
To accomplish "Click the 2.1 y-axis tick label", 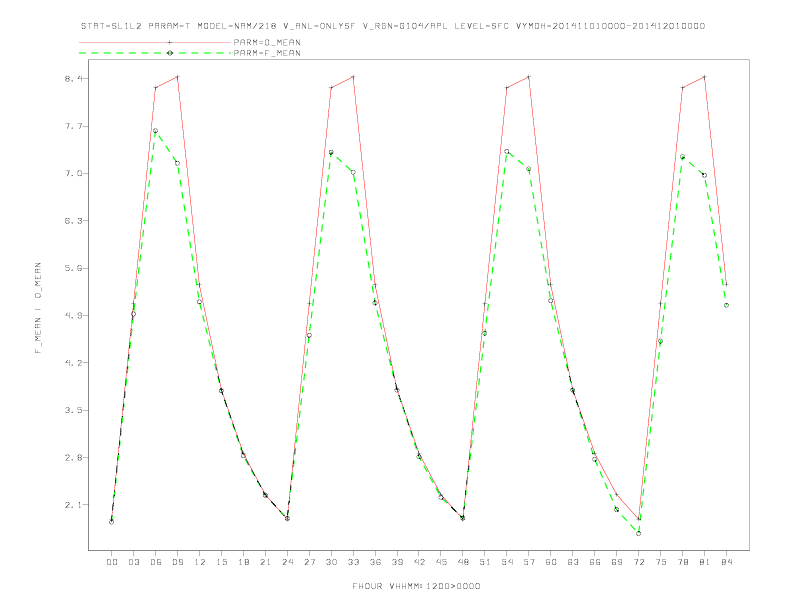I will [73, 505].
